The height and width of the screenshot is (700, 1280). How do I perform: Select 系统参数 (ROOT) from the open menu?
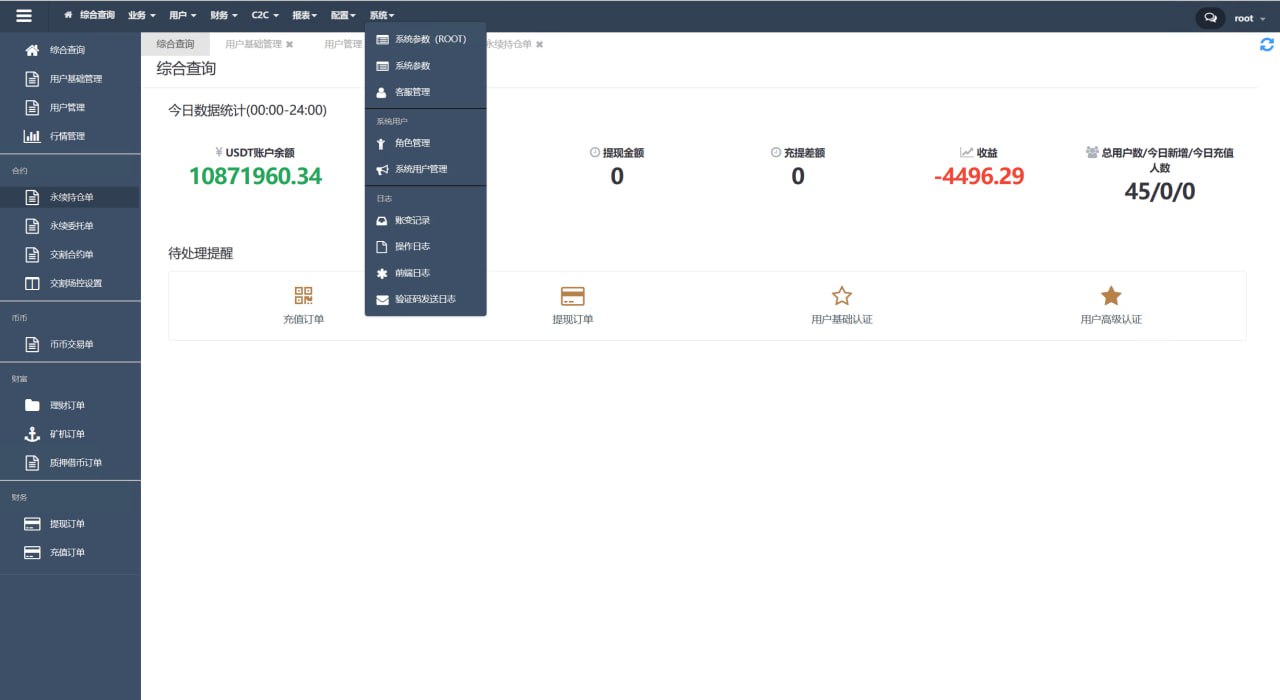(x=430, y=40)
